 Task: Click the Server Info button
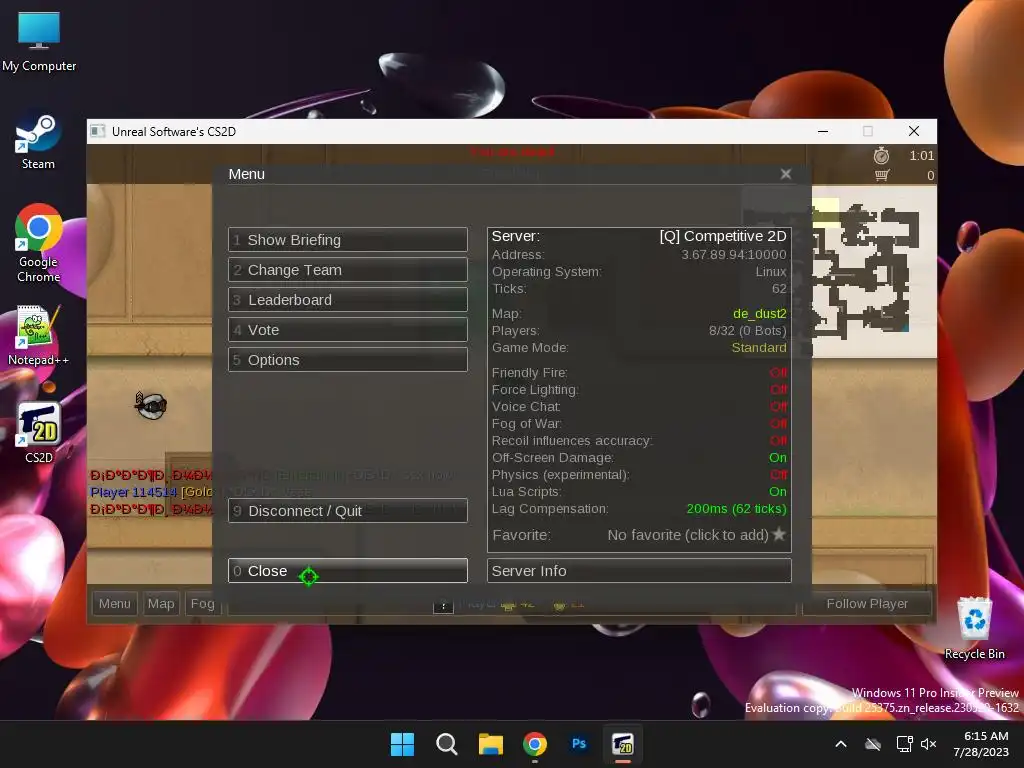pos(639,571)
